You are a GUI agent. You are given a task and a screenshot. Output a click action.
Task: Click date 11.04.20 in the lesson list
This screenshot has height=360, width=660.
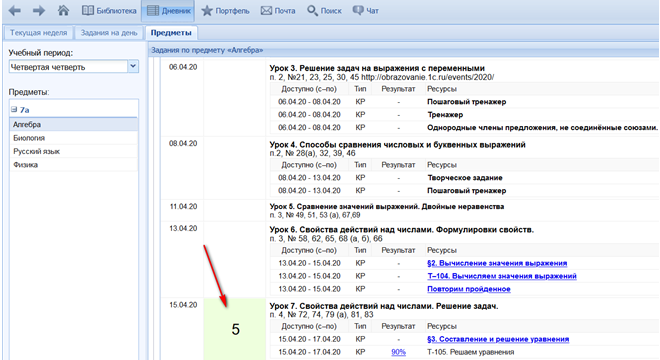pos(183,207)
